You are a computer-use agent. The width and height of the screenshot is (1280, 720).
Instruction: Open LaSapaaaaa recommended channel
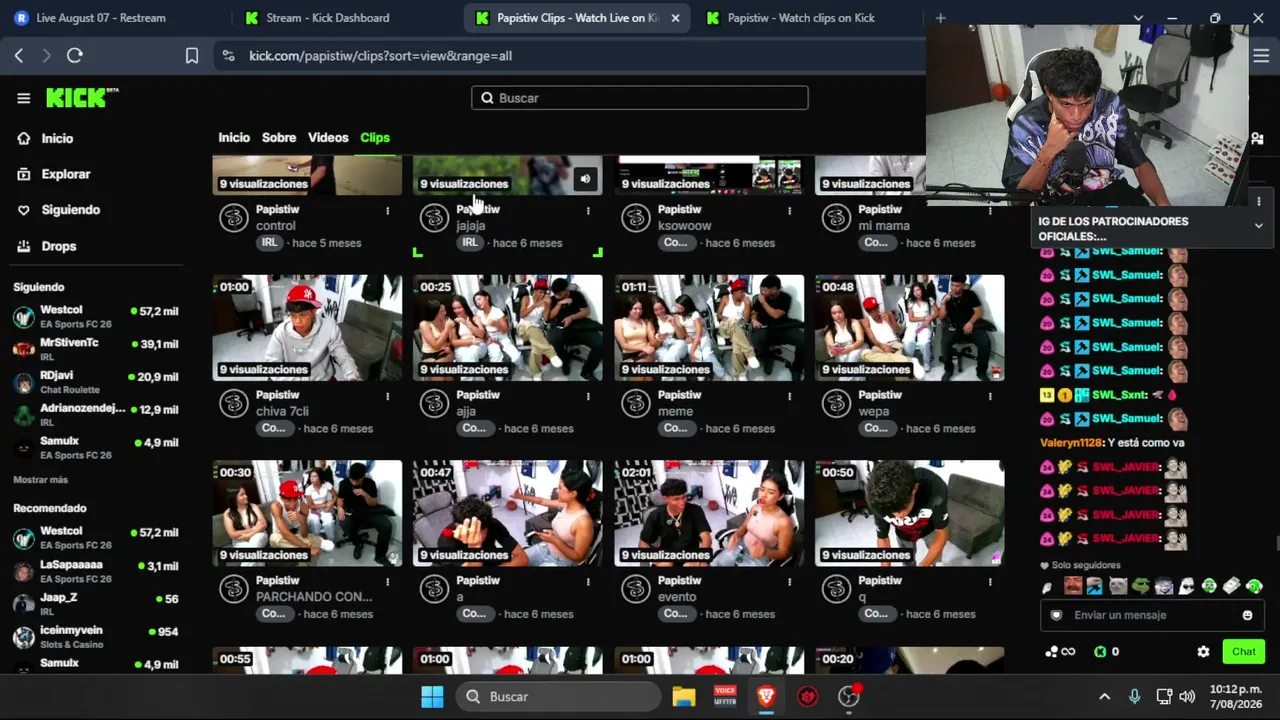96,571
